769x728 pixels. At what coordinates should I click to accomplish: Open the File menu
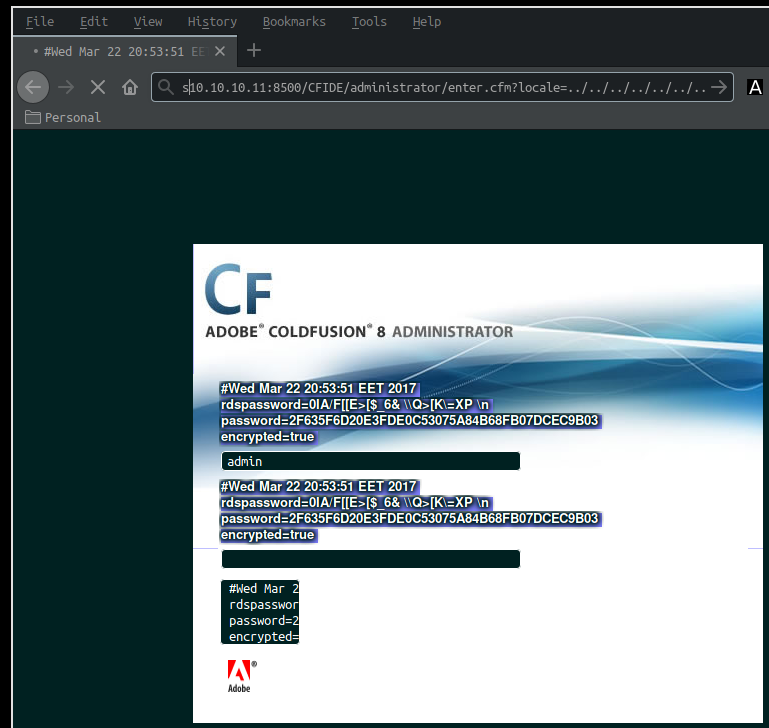(40, 22)
